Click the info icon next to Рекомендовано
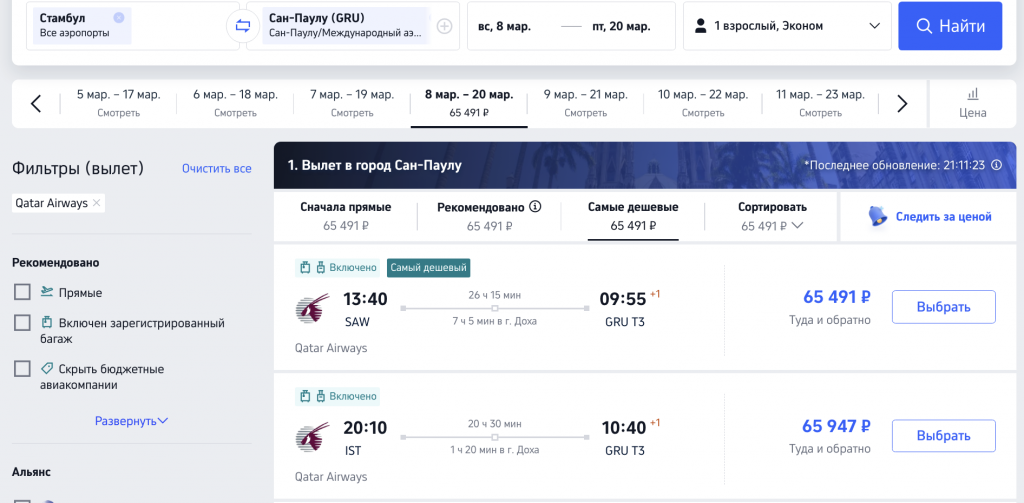 [x=536, y=207]
